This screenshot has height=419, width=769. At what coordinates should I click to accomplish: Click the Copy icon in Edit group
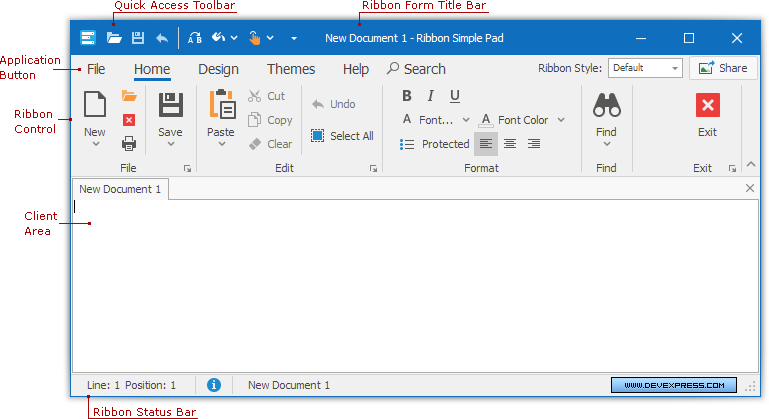pyautogui.click(x=254, y=120)
